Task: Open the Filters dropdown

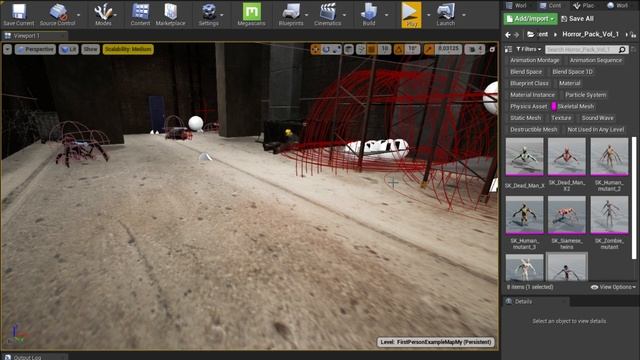Action: point(528,49)
